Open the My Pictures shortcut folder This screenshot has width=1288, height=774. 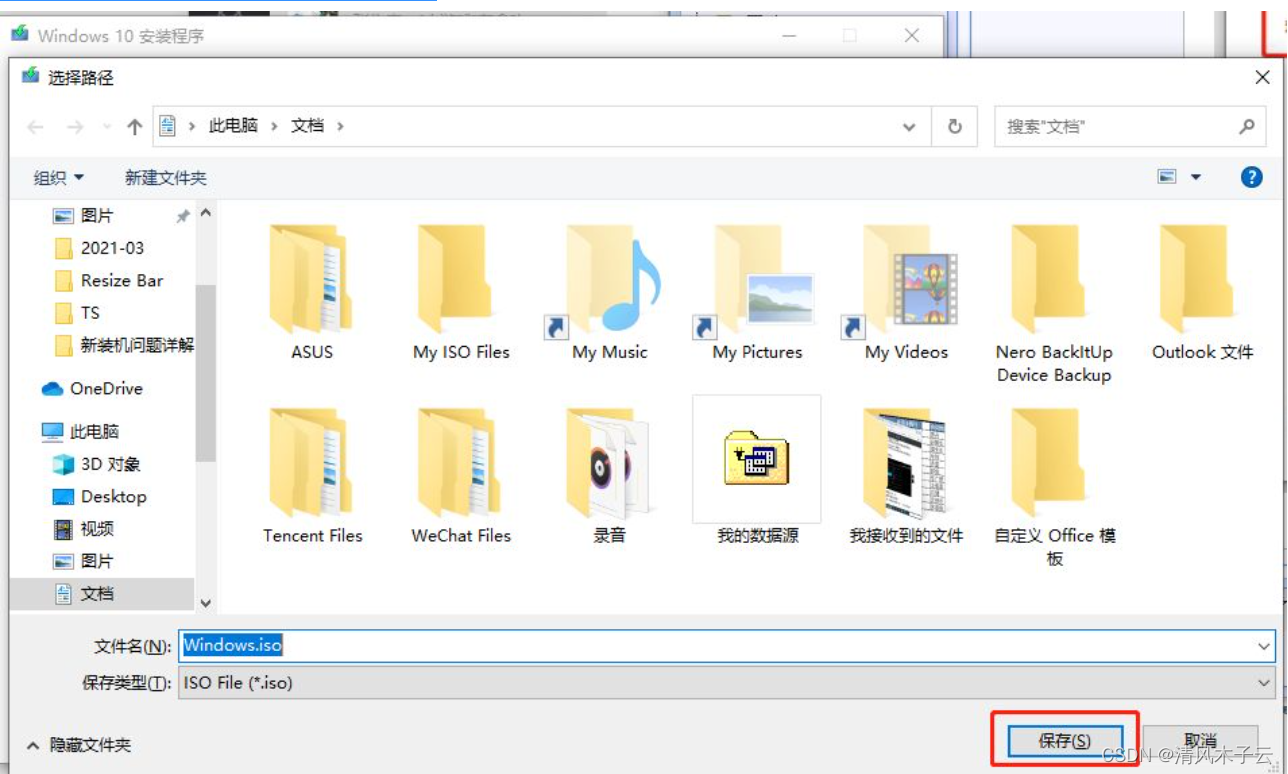[x=757, y=292]
